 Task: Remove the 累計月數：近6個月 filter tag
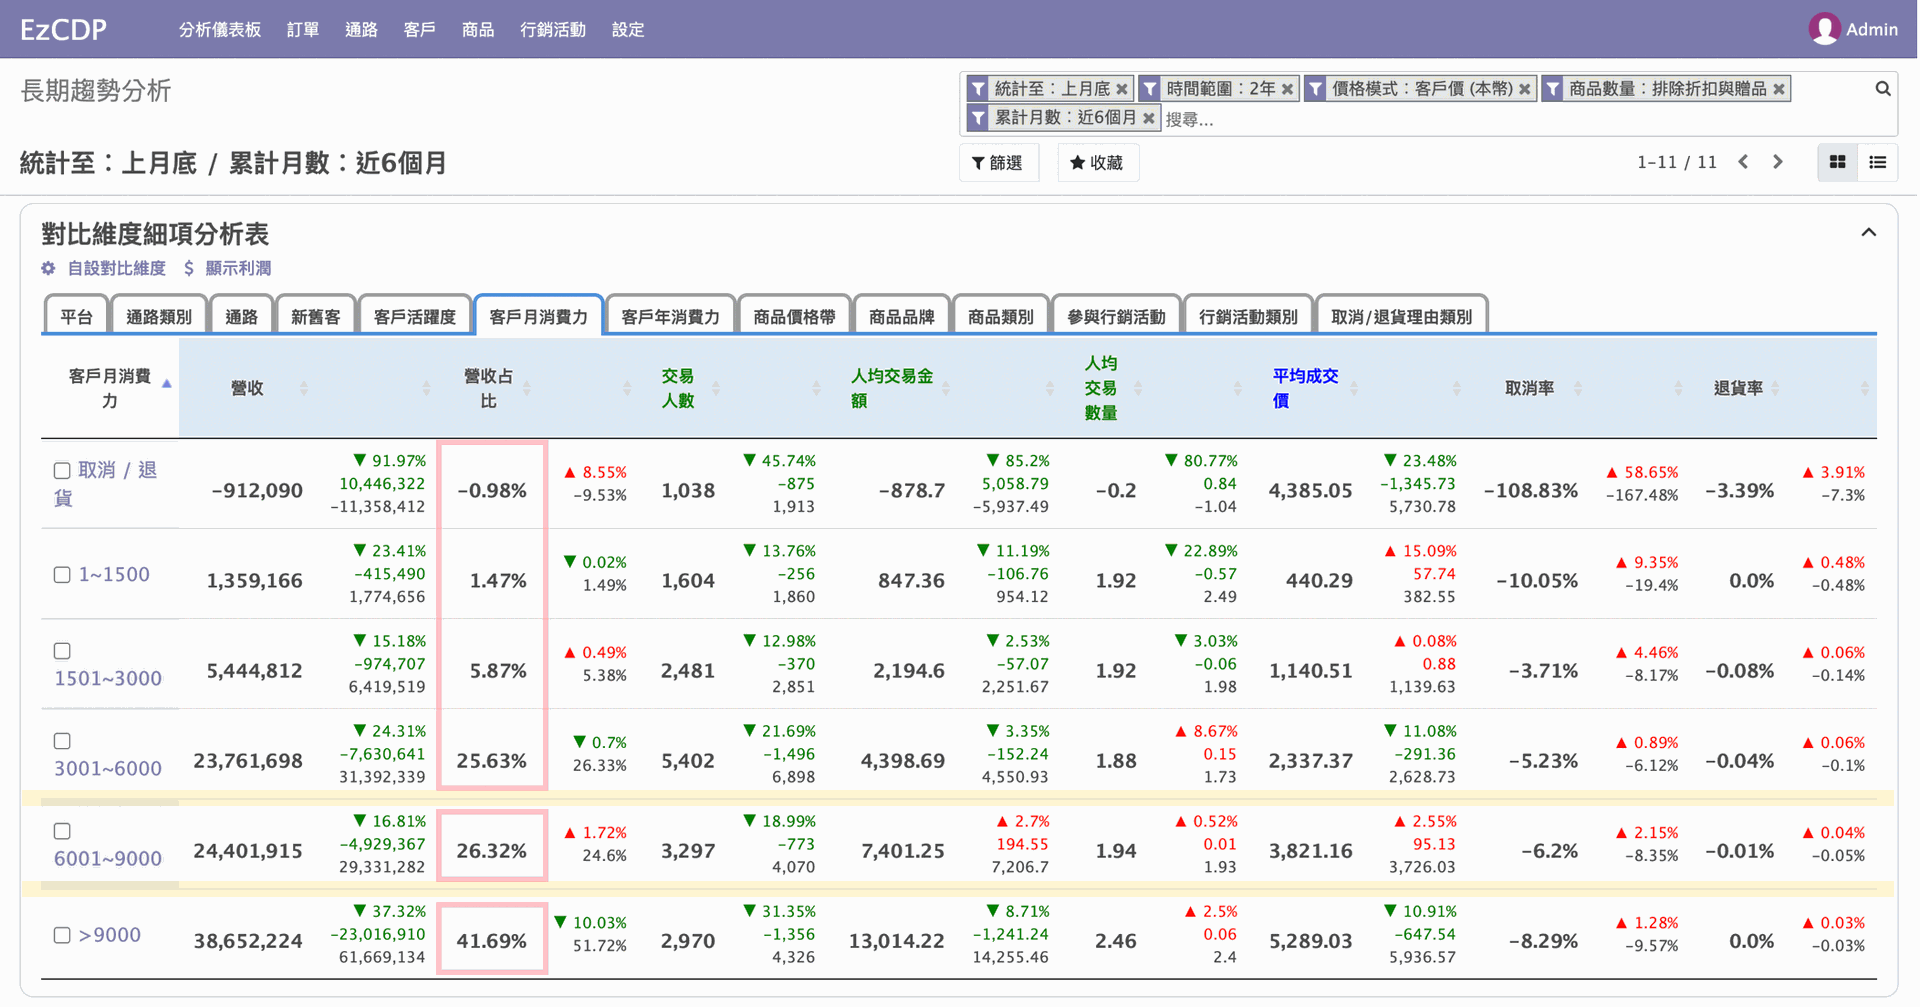pyautogui.click(x=1148, y=118)
